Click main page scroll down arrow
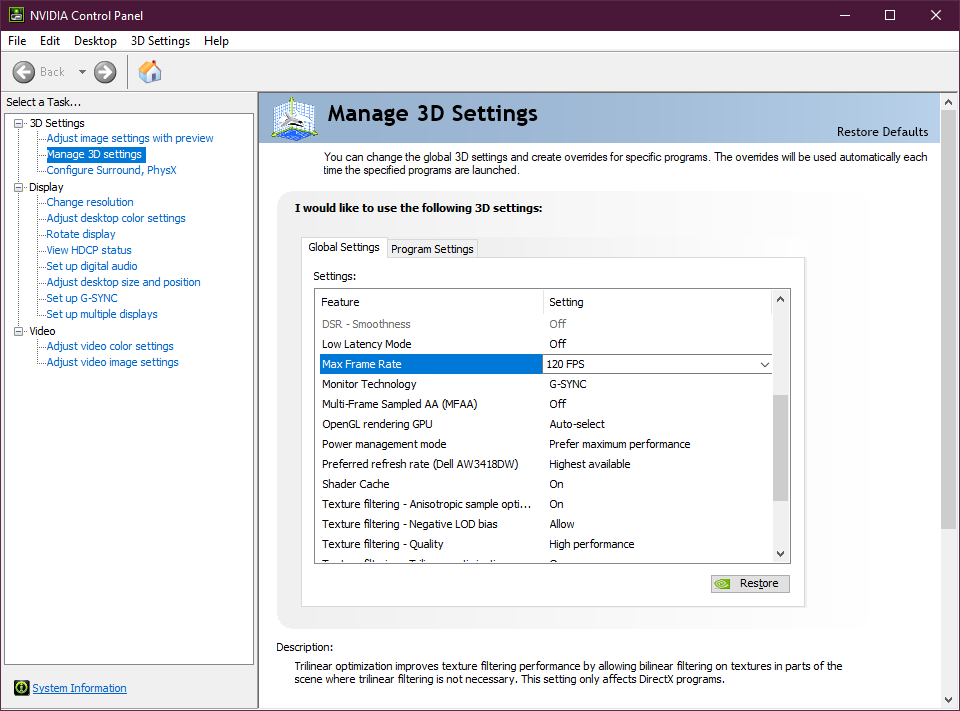 pyautogui.click(x=948, y=699)
